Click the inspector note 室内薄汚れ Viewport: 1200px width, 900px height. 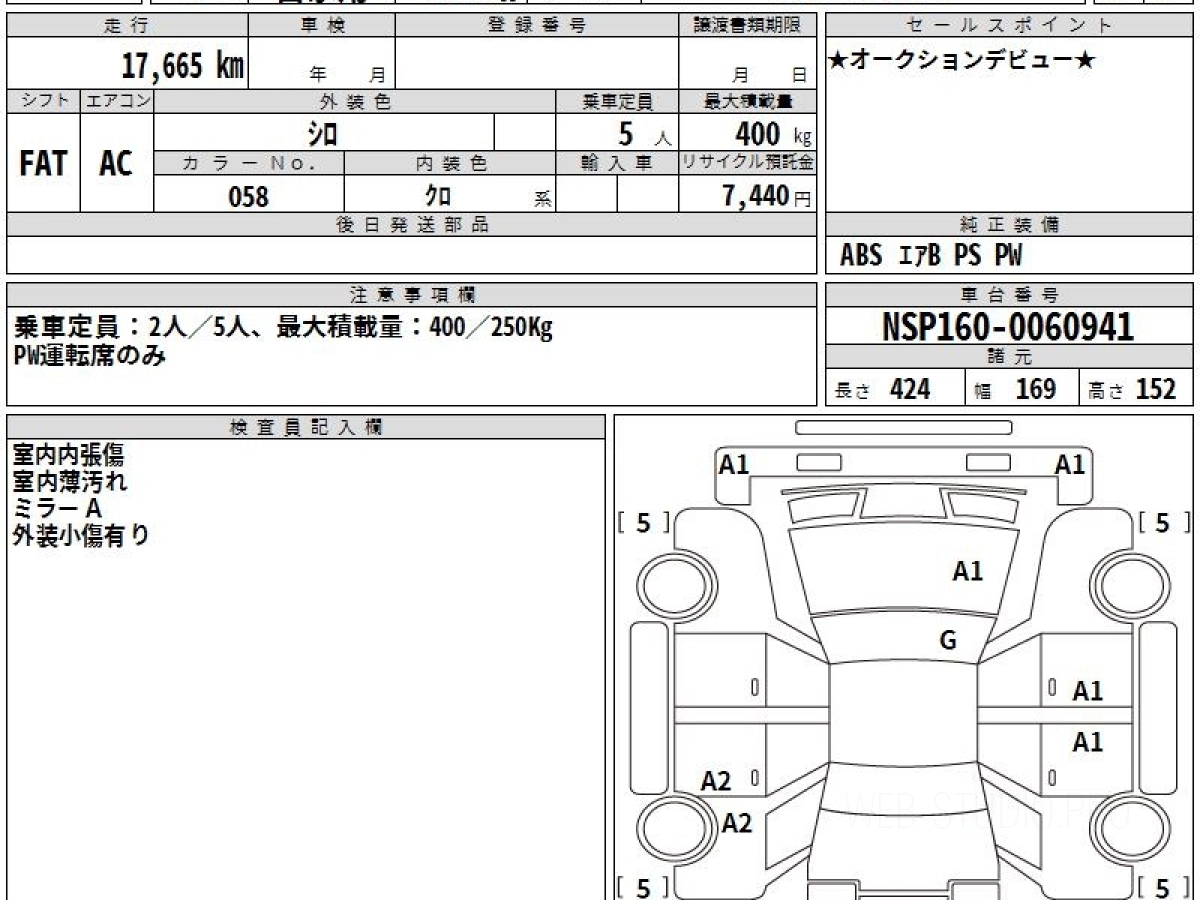click(x=70, y=481)
